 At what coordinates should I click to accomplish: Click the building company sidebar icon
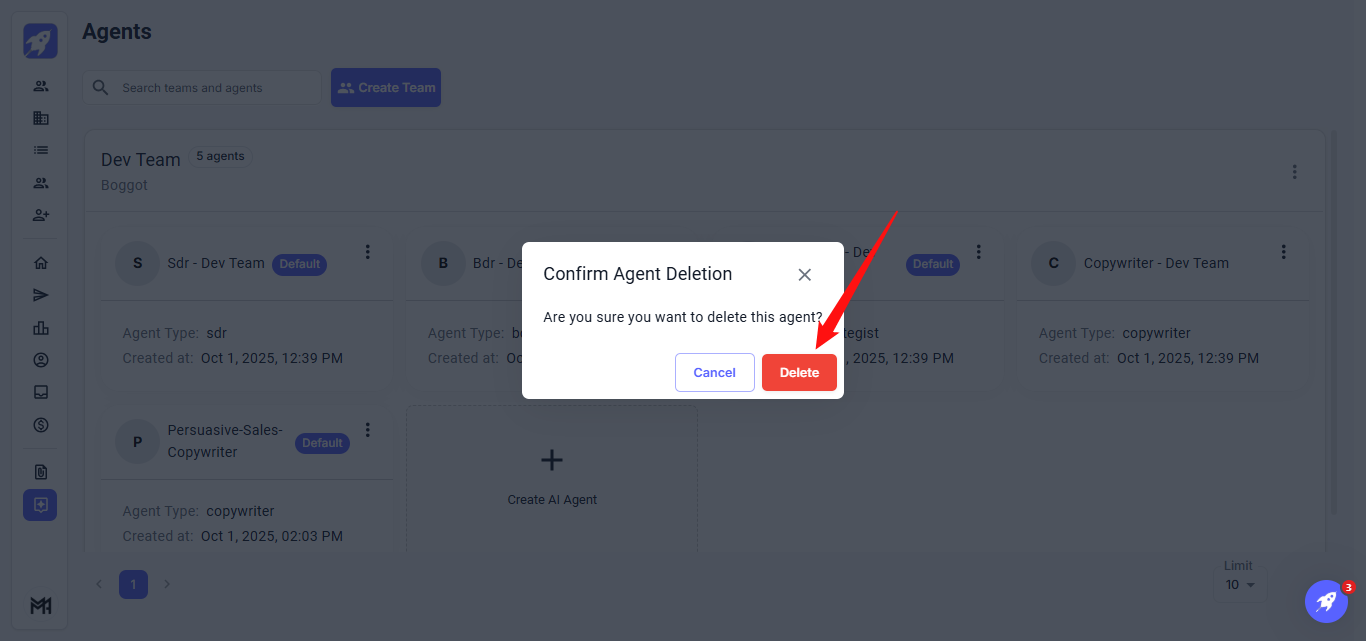pos(41,118)
